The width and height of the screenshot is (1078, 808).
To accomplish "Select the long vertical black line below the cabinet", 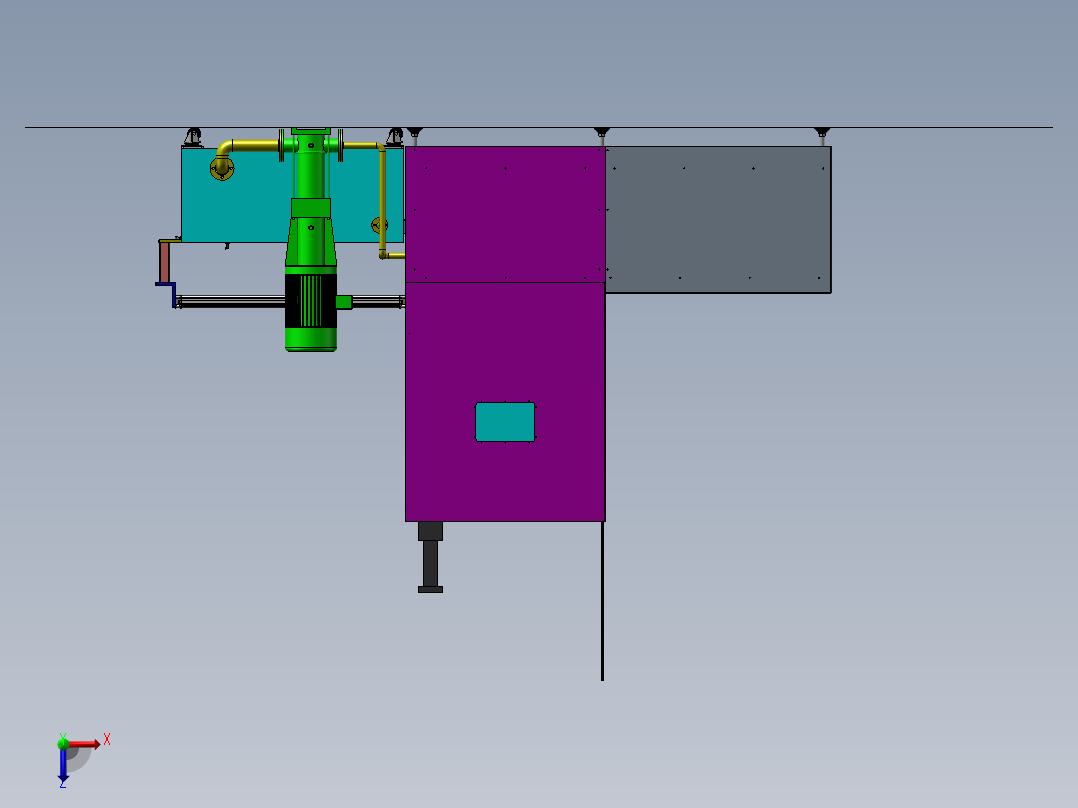I will [602, 601].
